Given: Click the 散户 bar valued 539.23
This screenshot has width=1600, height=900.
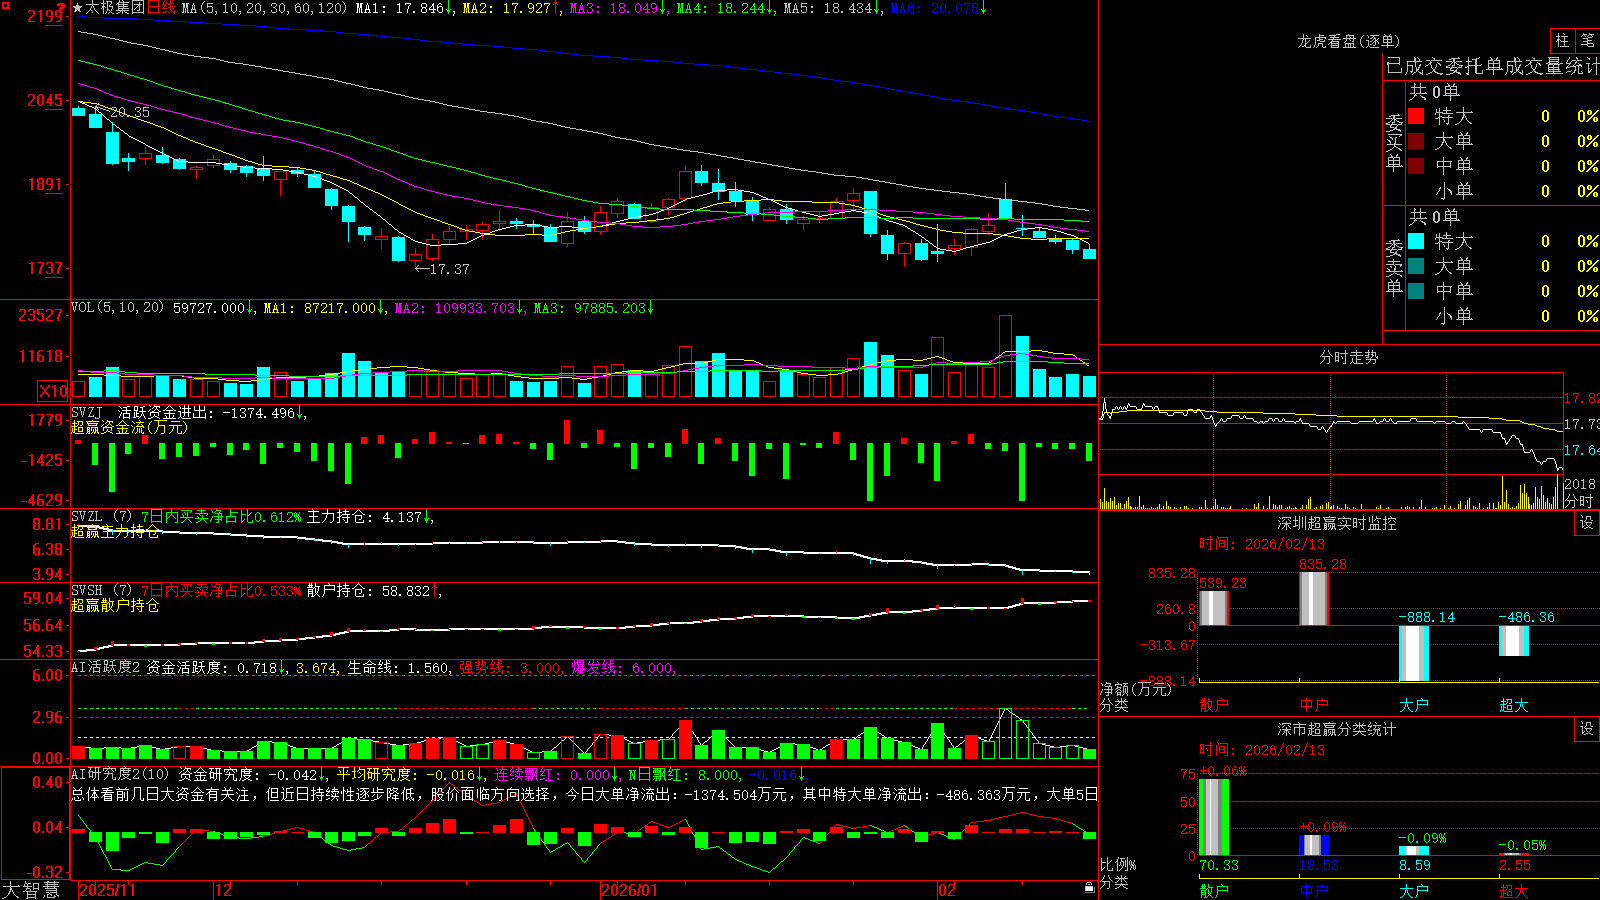Looking at the screenshot, I should [1214, 608].
